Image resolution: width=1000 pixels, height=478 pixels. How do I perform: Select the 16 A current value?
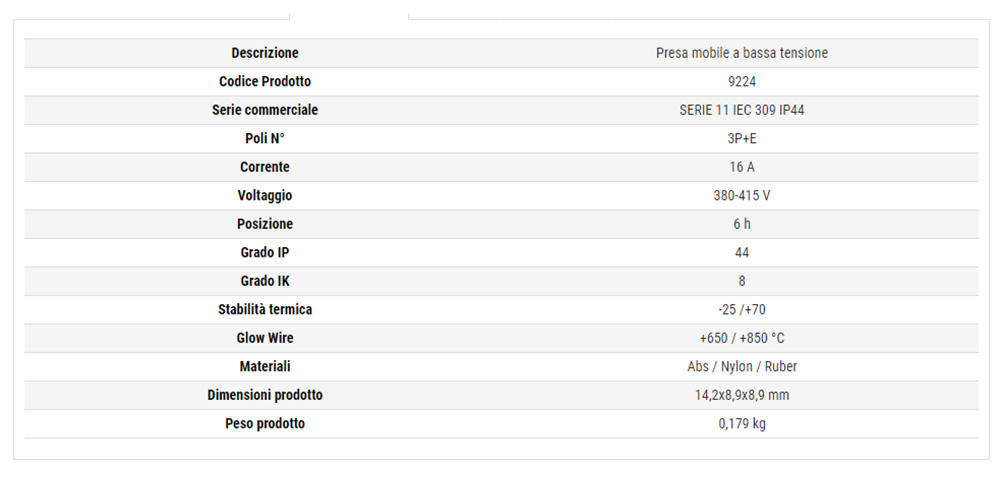click(742, 167)
